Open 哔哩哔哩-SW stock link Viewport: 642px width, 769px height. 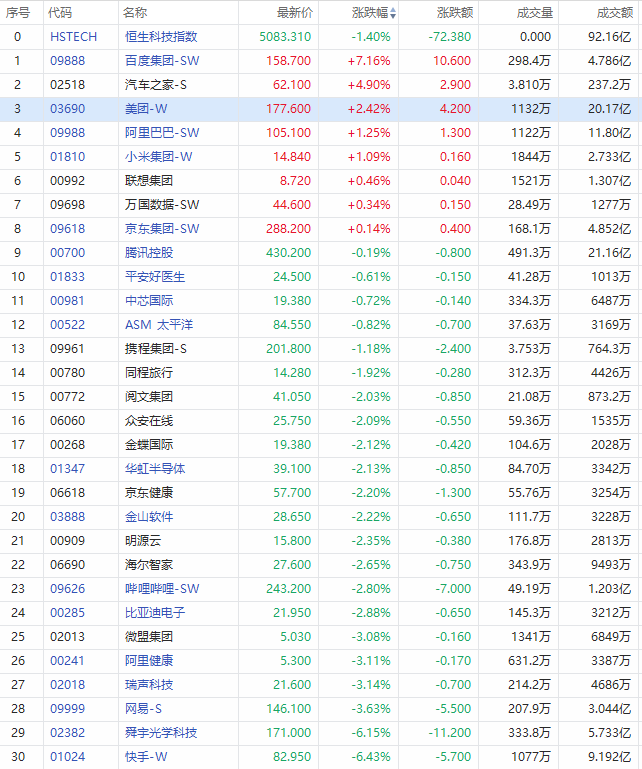point(162,590)
